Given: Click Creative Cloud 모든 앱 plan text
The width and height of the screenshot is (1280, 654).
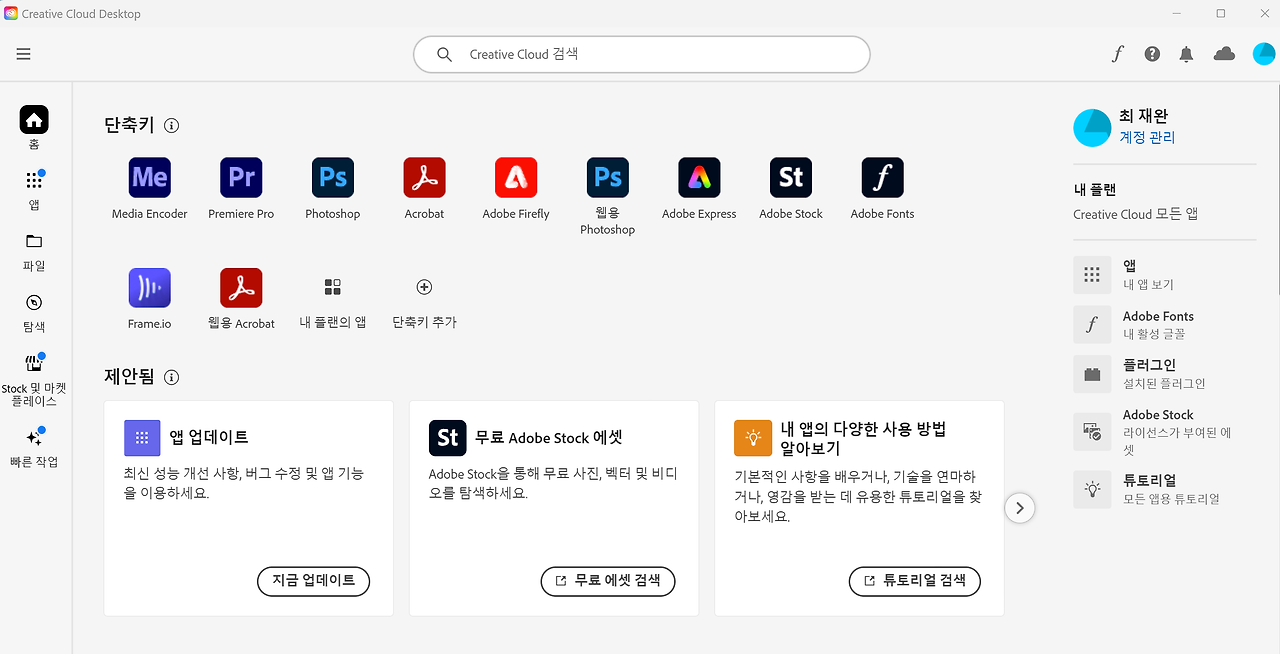Looking at the screenshot, I should (x=1135, y=214).
